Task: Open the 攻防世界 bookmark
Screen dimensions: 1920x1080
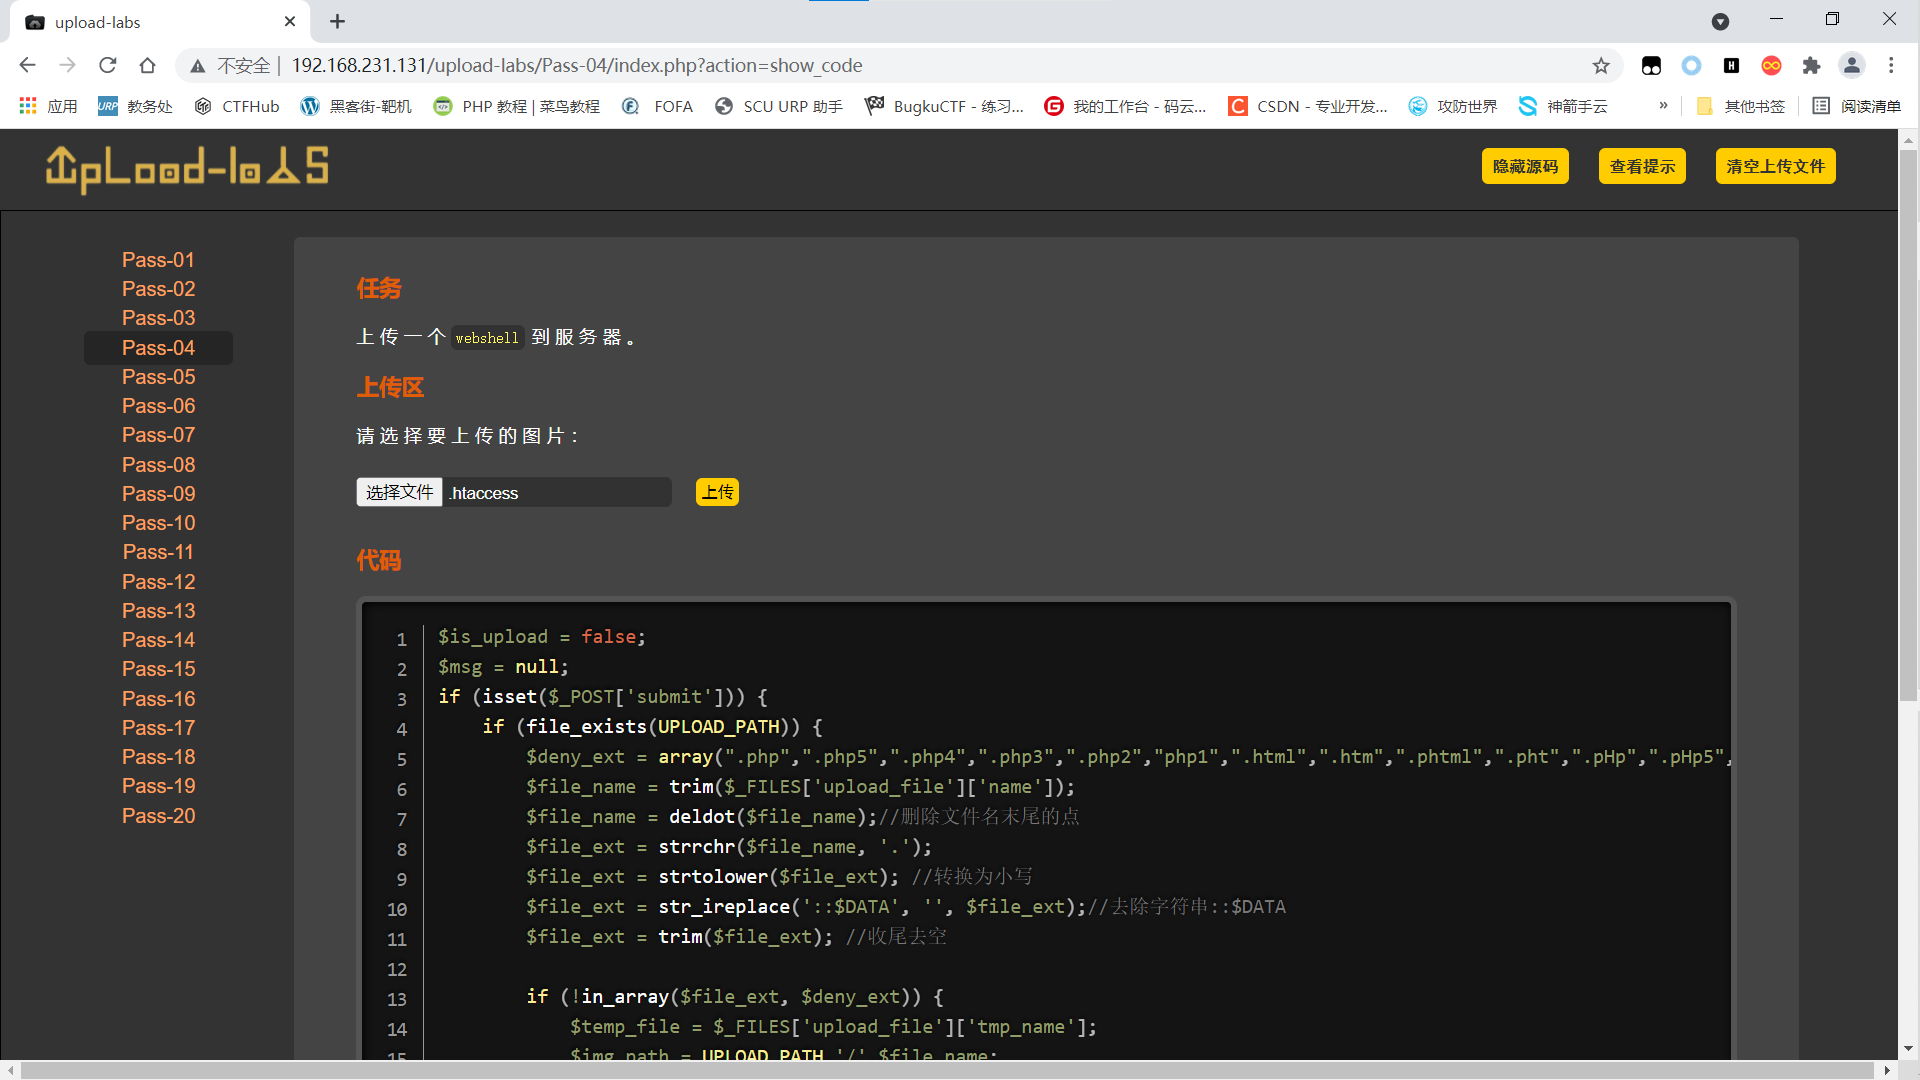Action: point(1453,106)
